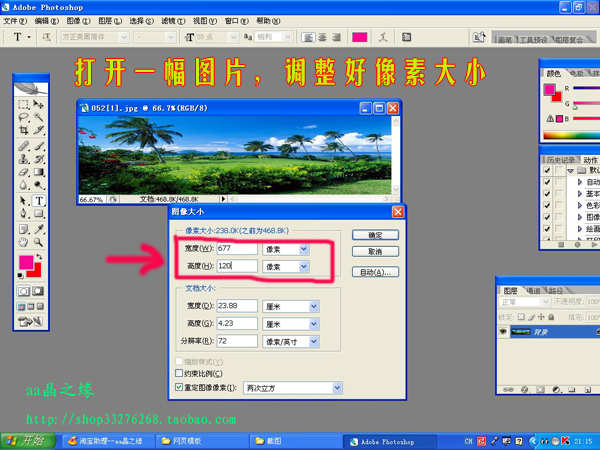Image resolution: width=600 pixels, height=450 pixels.
Task: Switch to the 动作 tab
Action: tap(590, 160)
